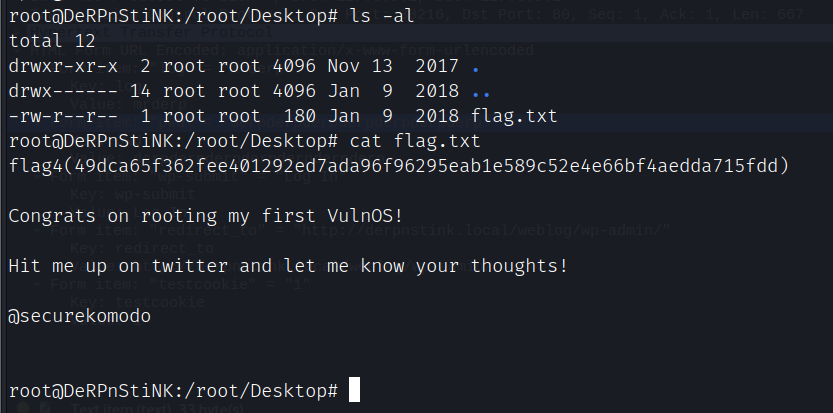Click the first root@DeRPnStiNK prompt at top

click(170, 19)
